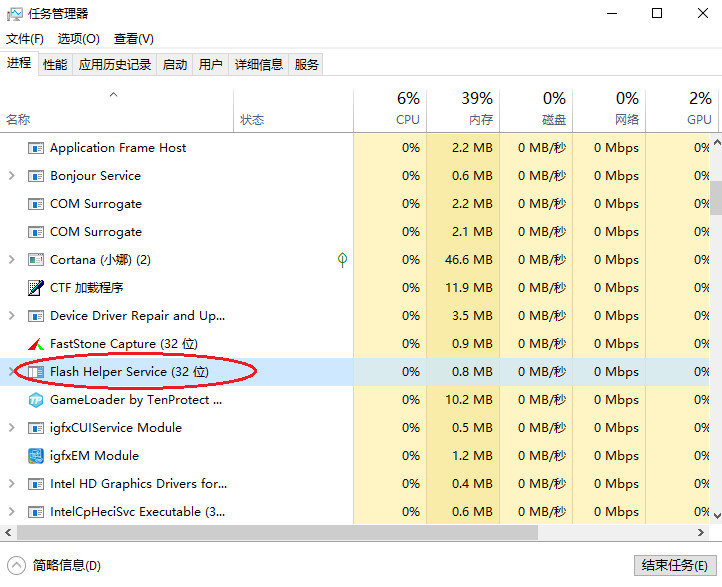Image resolution: width=722 pixels, height=587 pixels.
Task: Click the Bonjour Service process icon
Action: pyautogui.click(x=36, y=176)
